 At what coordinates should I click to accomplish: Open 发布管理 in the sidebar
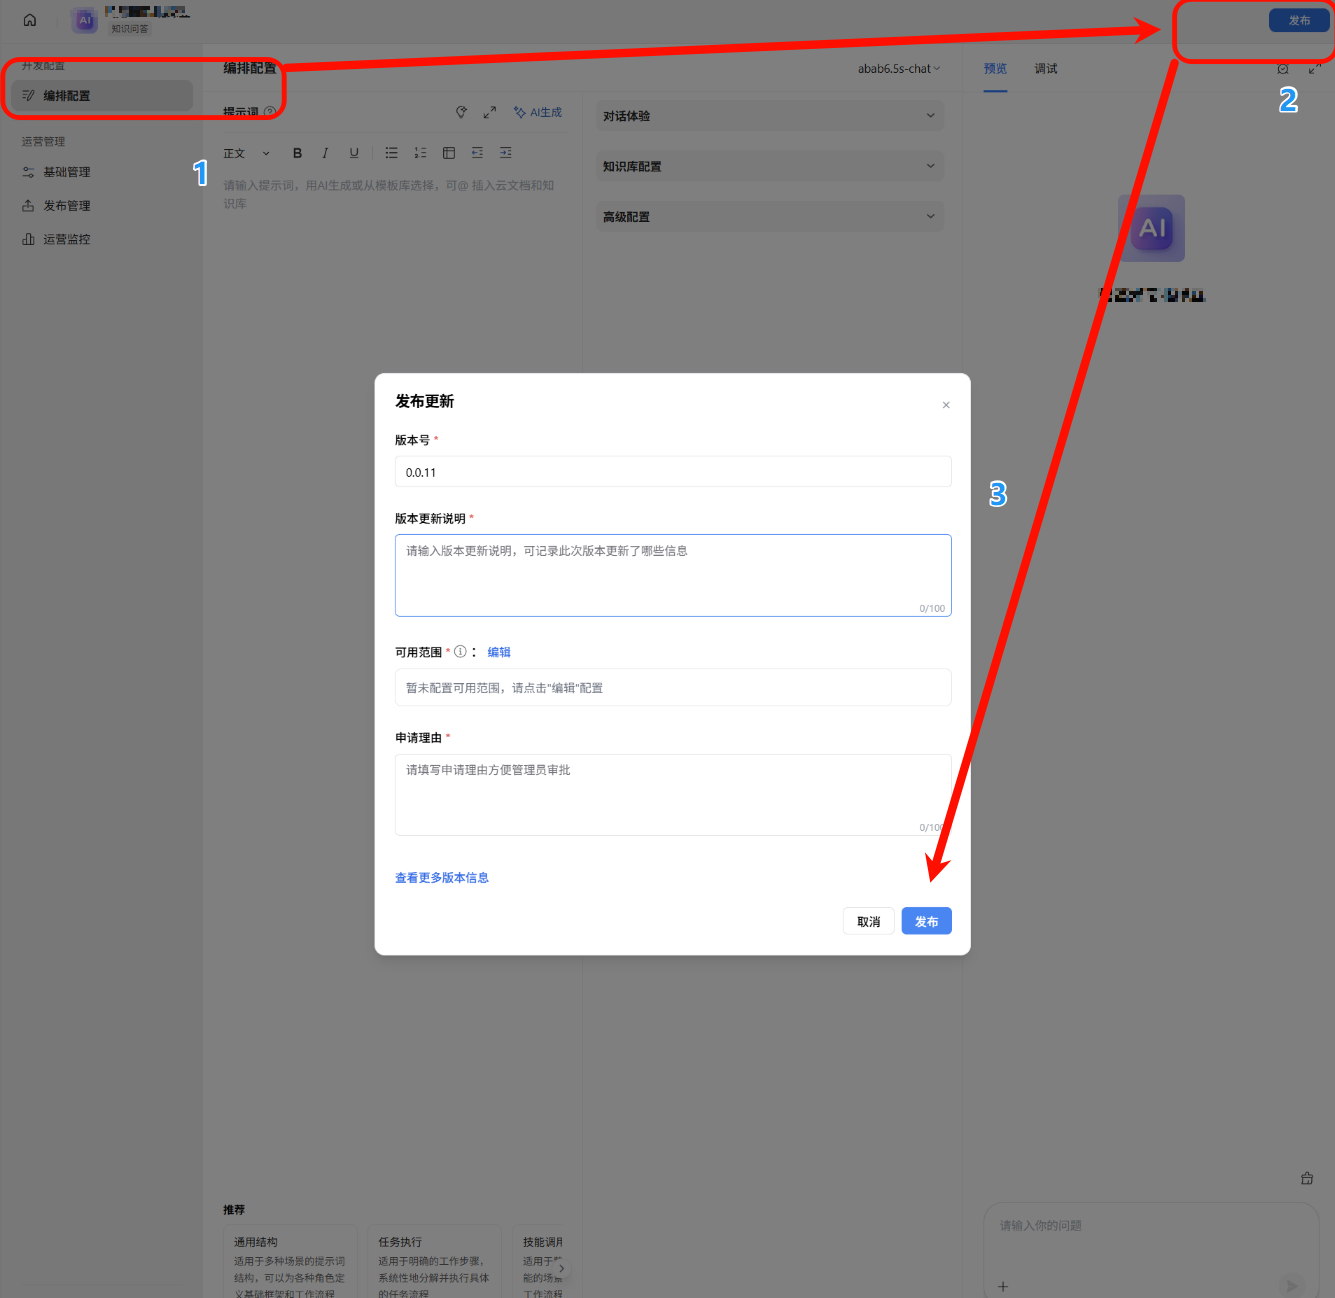66,206
